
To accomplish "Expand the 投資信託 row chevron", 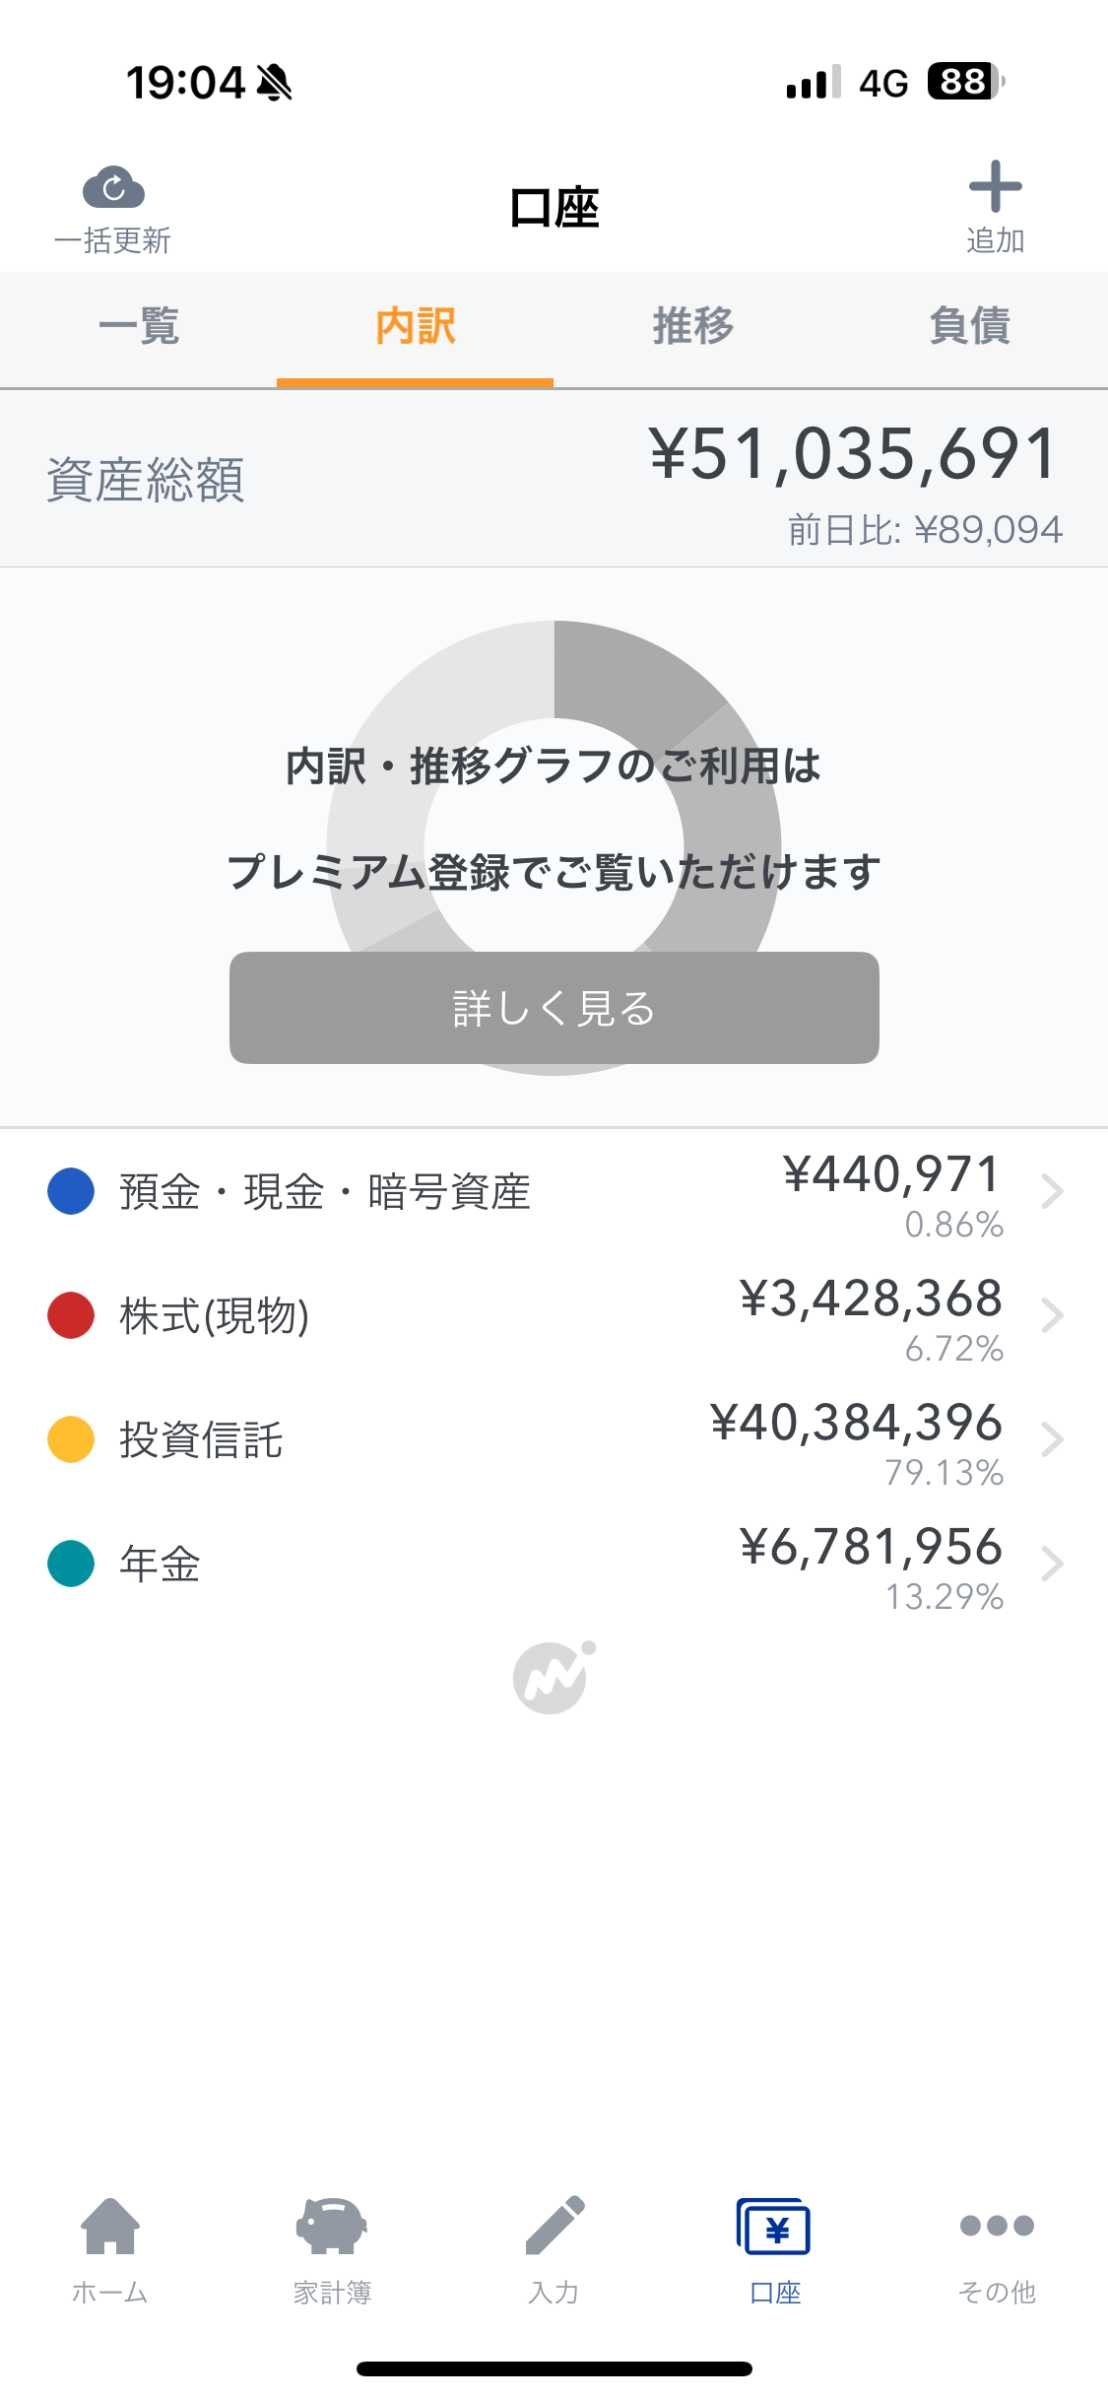I will (x=1051, y=1440).
